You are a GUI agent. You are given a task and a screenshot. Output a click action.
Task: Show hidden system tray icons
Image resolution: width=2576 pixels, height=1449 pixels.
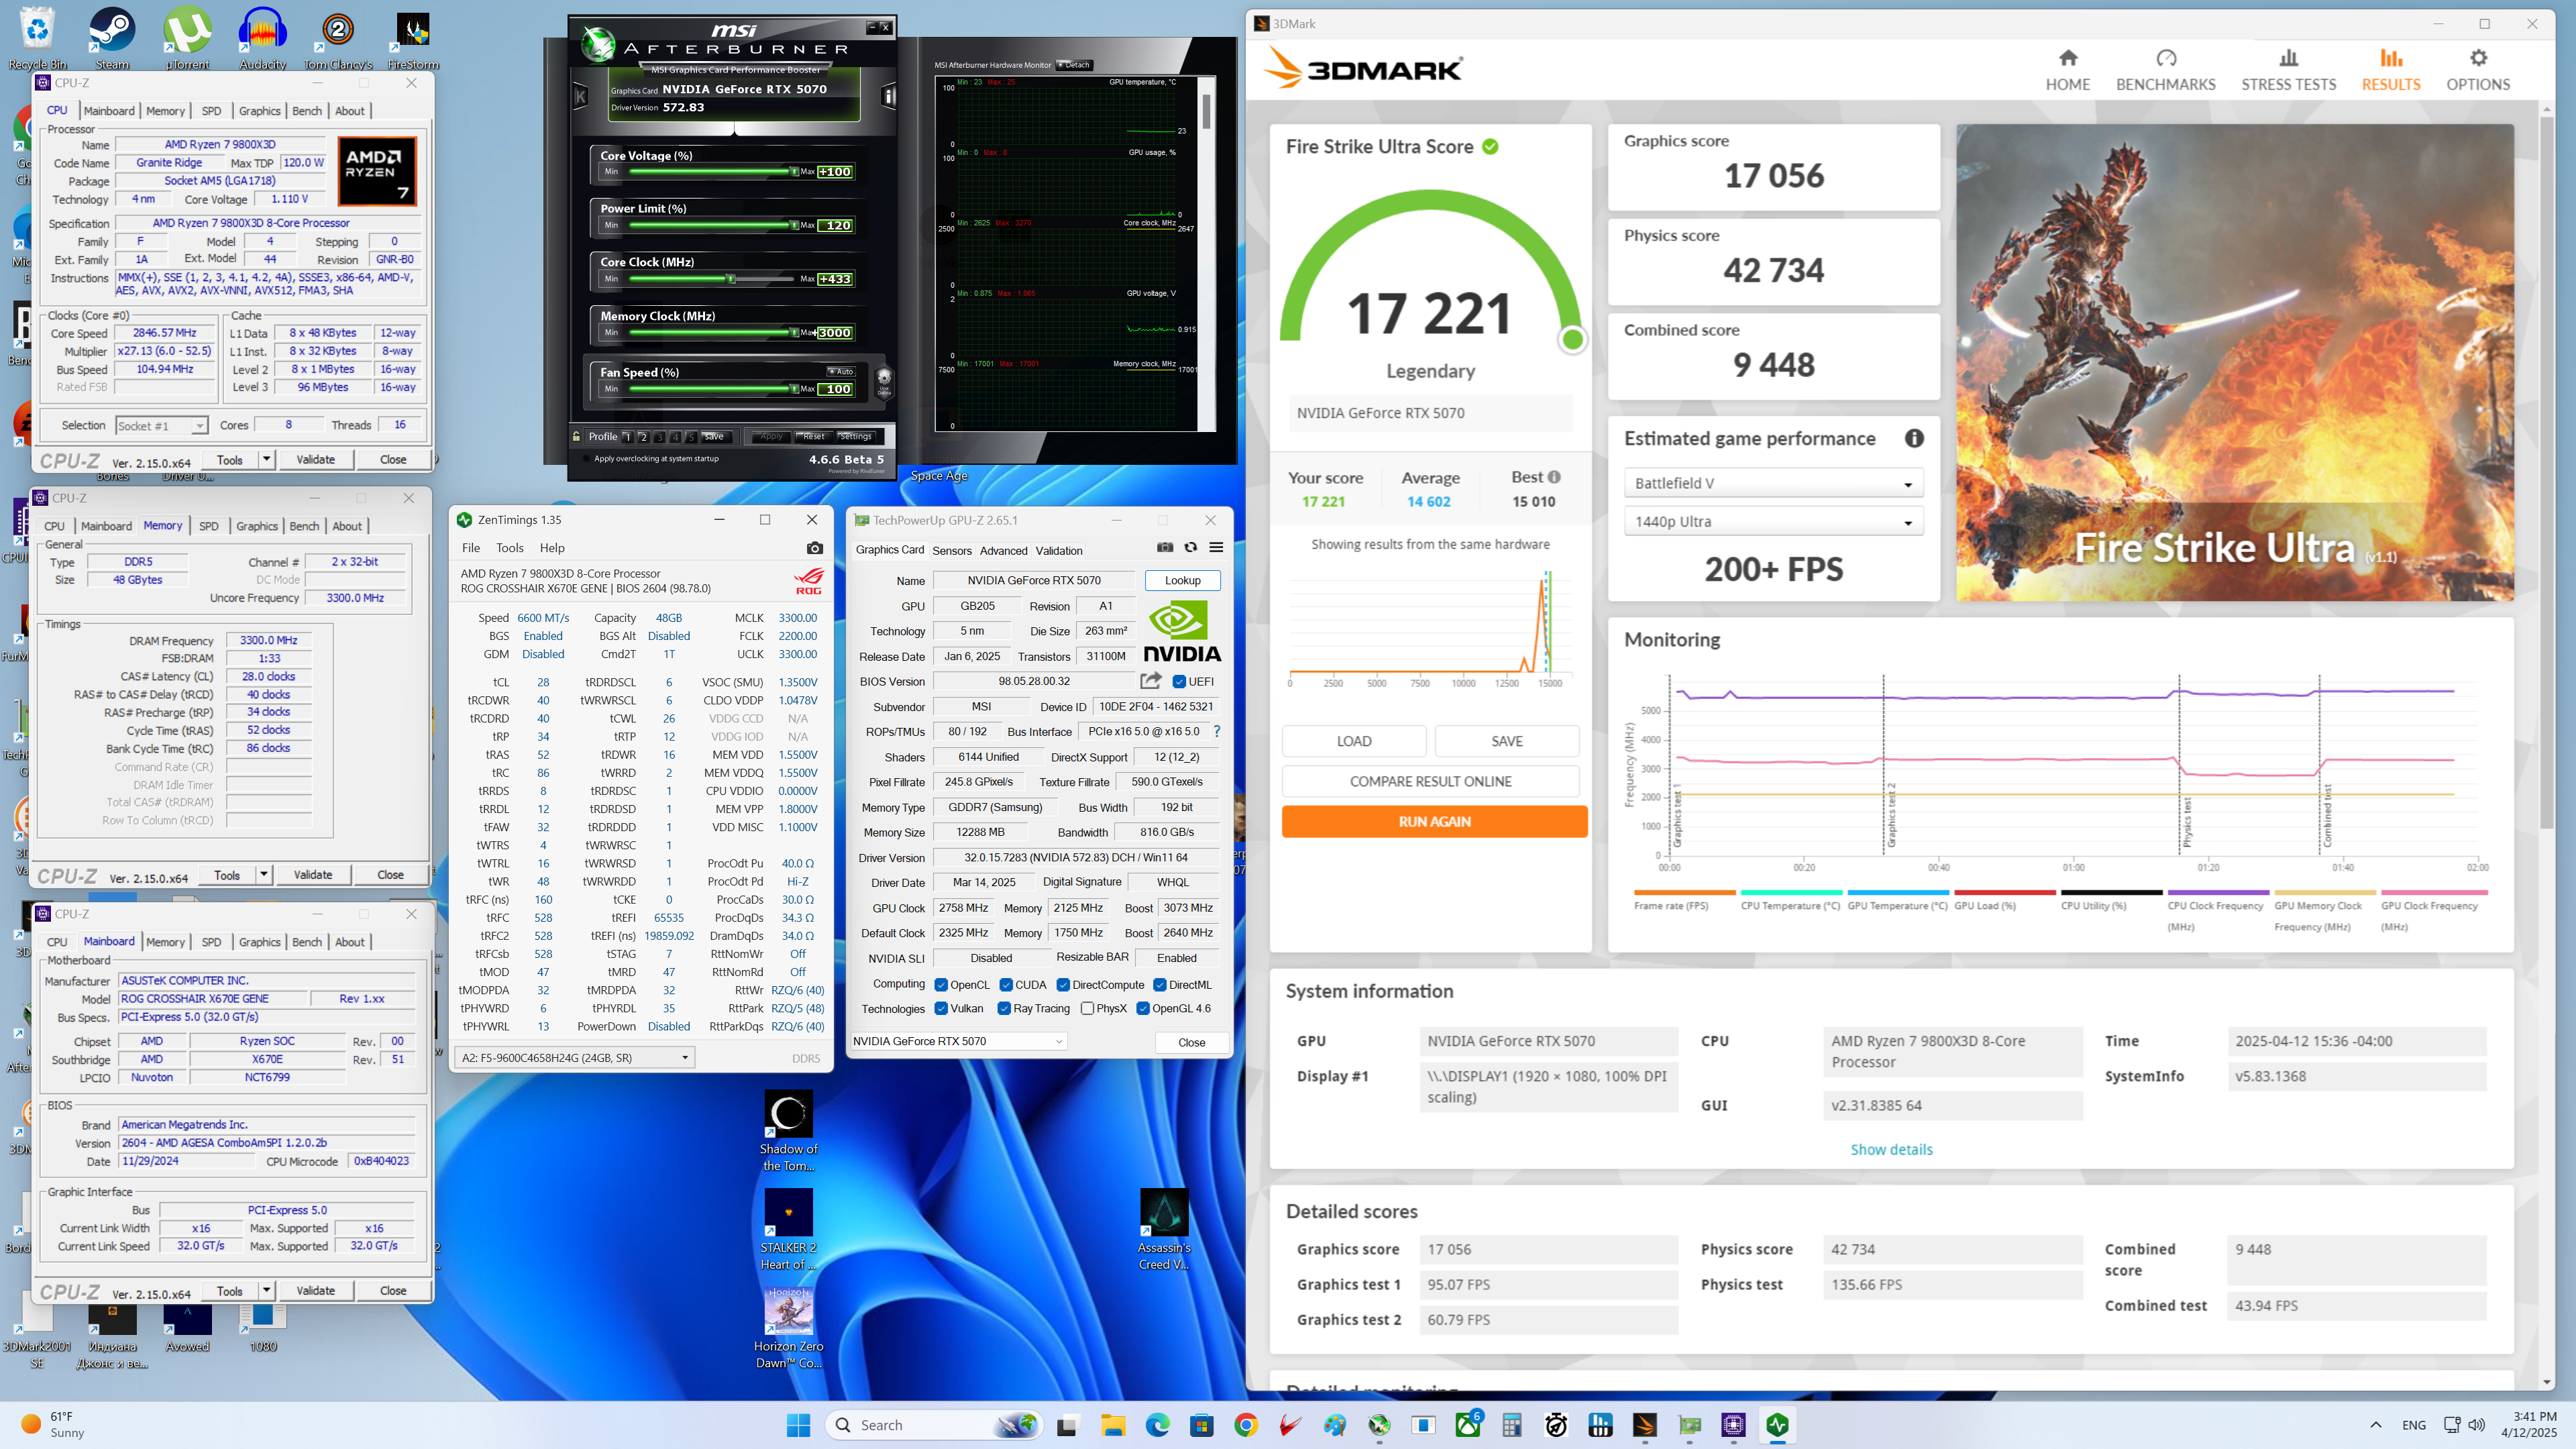pyautogui.click(x=2375, y=1425)
